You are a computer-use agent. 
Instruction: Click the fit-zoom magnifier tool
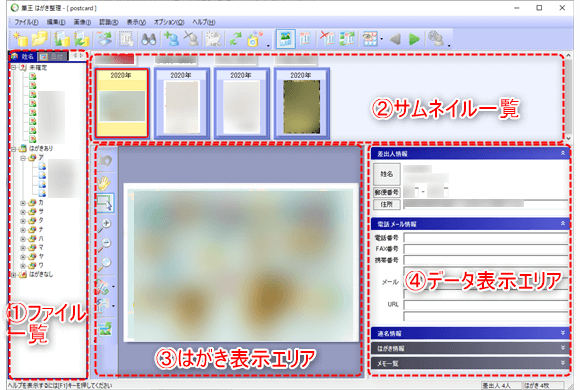click(x=105, y=264)
